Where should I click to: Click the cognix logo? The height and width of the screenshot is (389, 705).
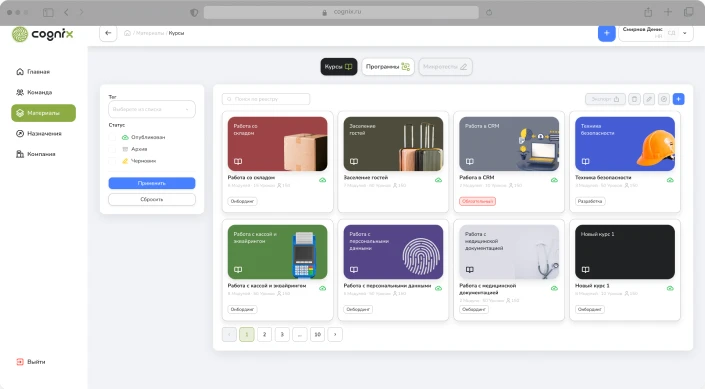(x=42, y=34)
